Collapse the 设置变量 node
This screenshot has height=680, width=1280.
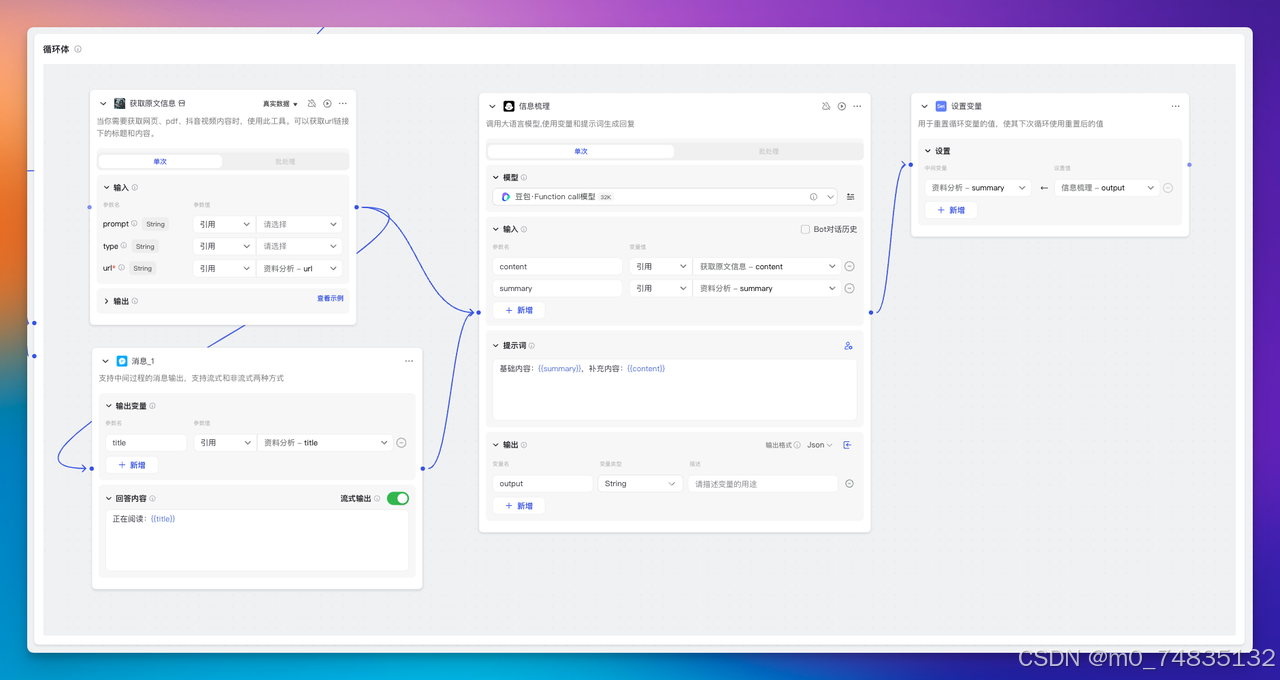[x=925, y=106]
